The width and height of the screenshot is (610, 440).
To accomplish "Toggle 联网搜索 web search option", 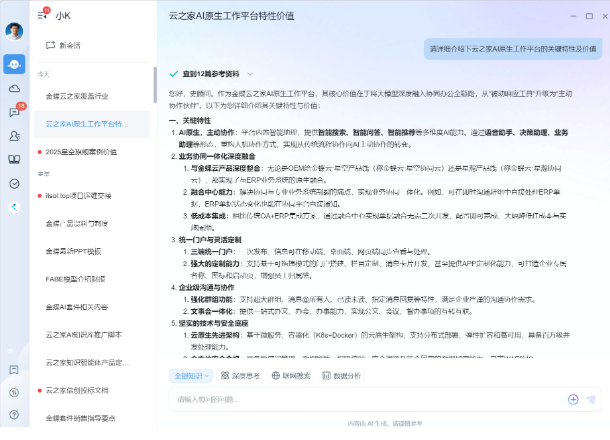I will tap(290, 376).
